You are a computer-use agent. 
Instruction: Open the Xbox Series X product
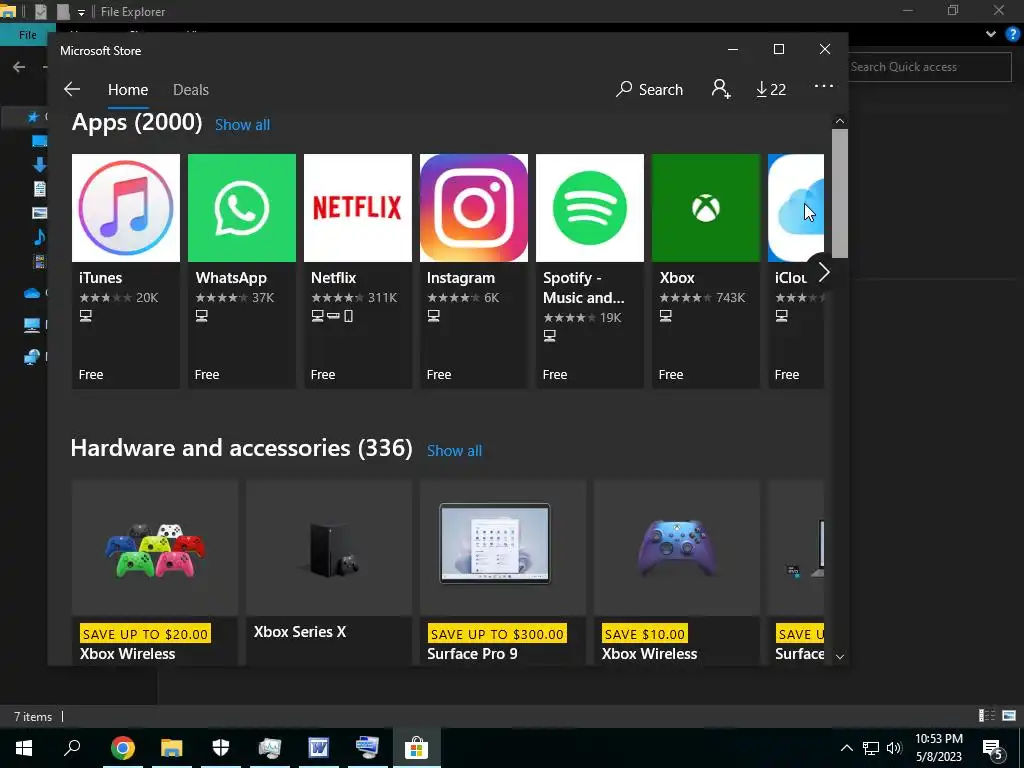click(329, 573)
